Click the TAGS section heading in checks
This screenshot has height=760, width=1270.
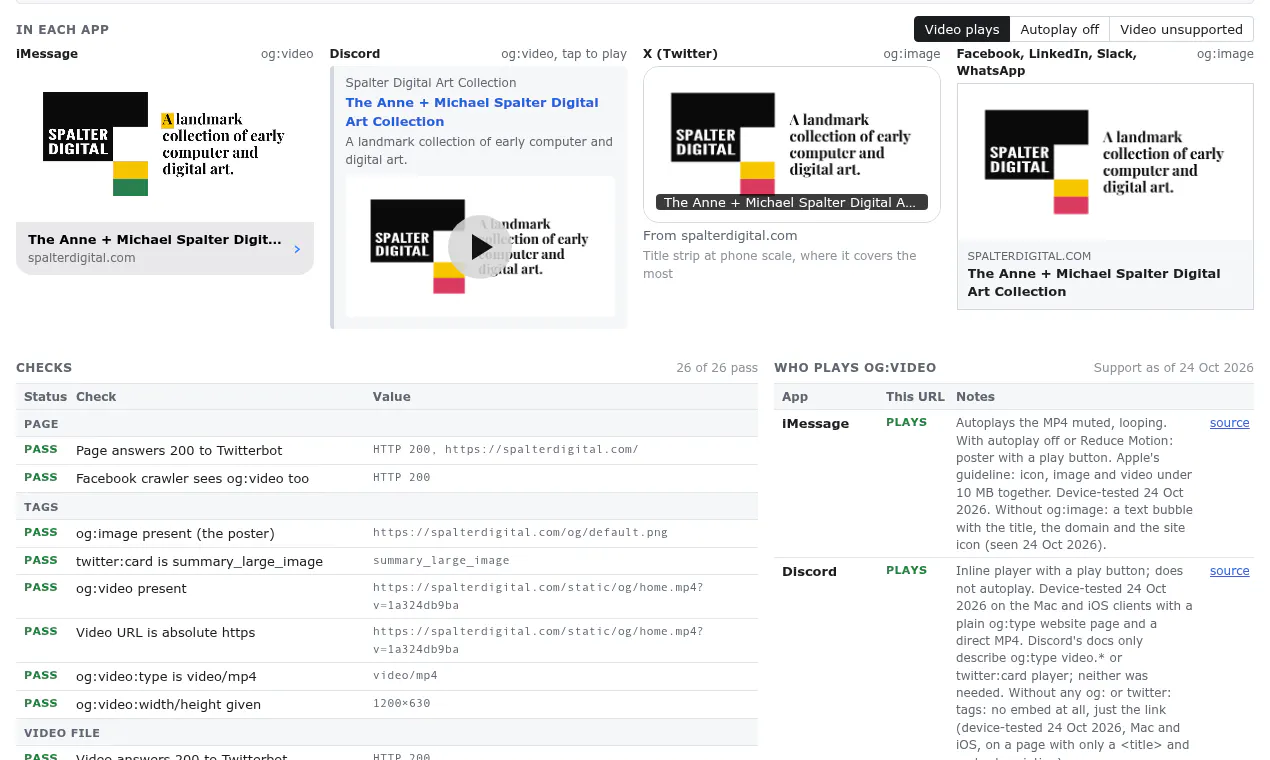click(41, 507)
